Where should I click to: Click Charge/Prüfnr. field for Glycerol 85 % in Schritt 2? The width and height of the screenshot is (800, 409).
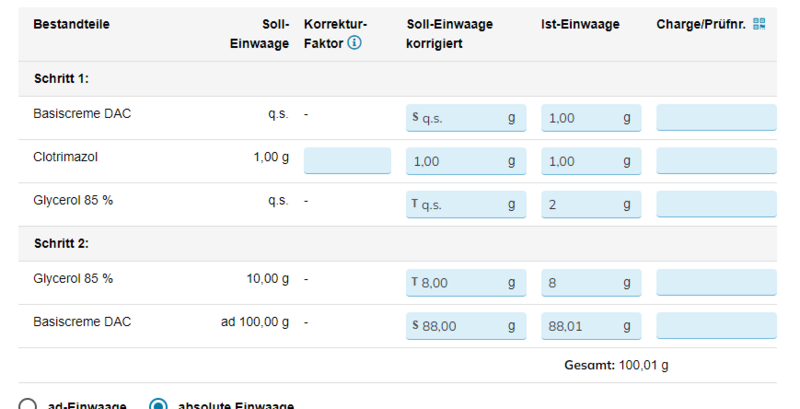[x=716, y=282]
